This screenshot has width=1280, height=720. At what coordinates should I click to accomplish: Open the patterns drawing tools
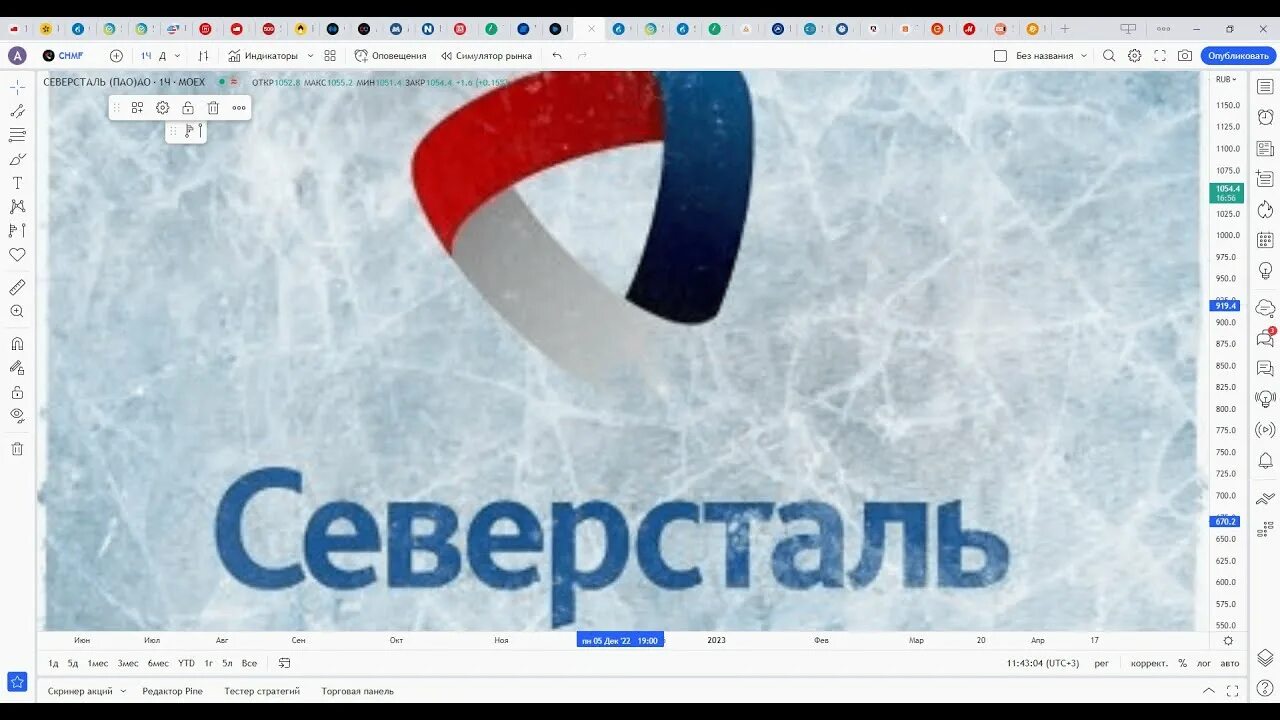tap(17, 207)
